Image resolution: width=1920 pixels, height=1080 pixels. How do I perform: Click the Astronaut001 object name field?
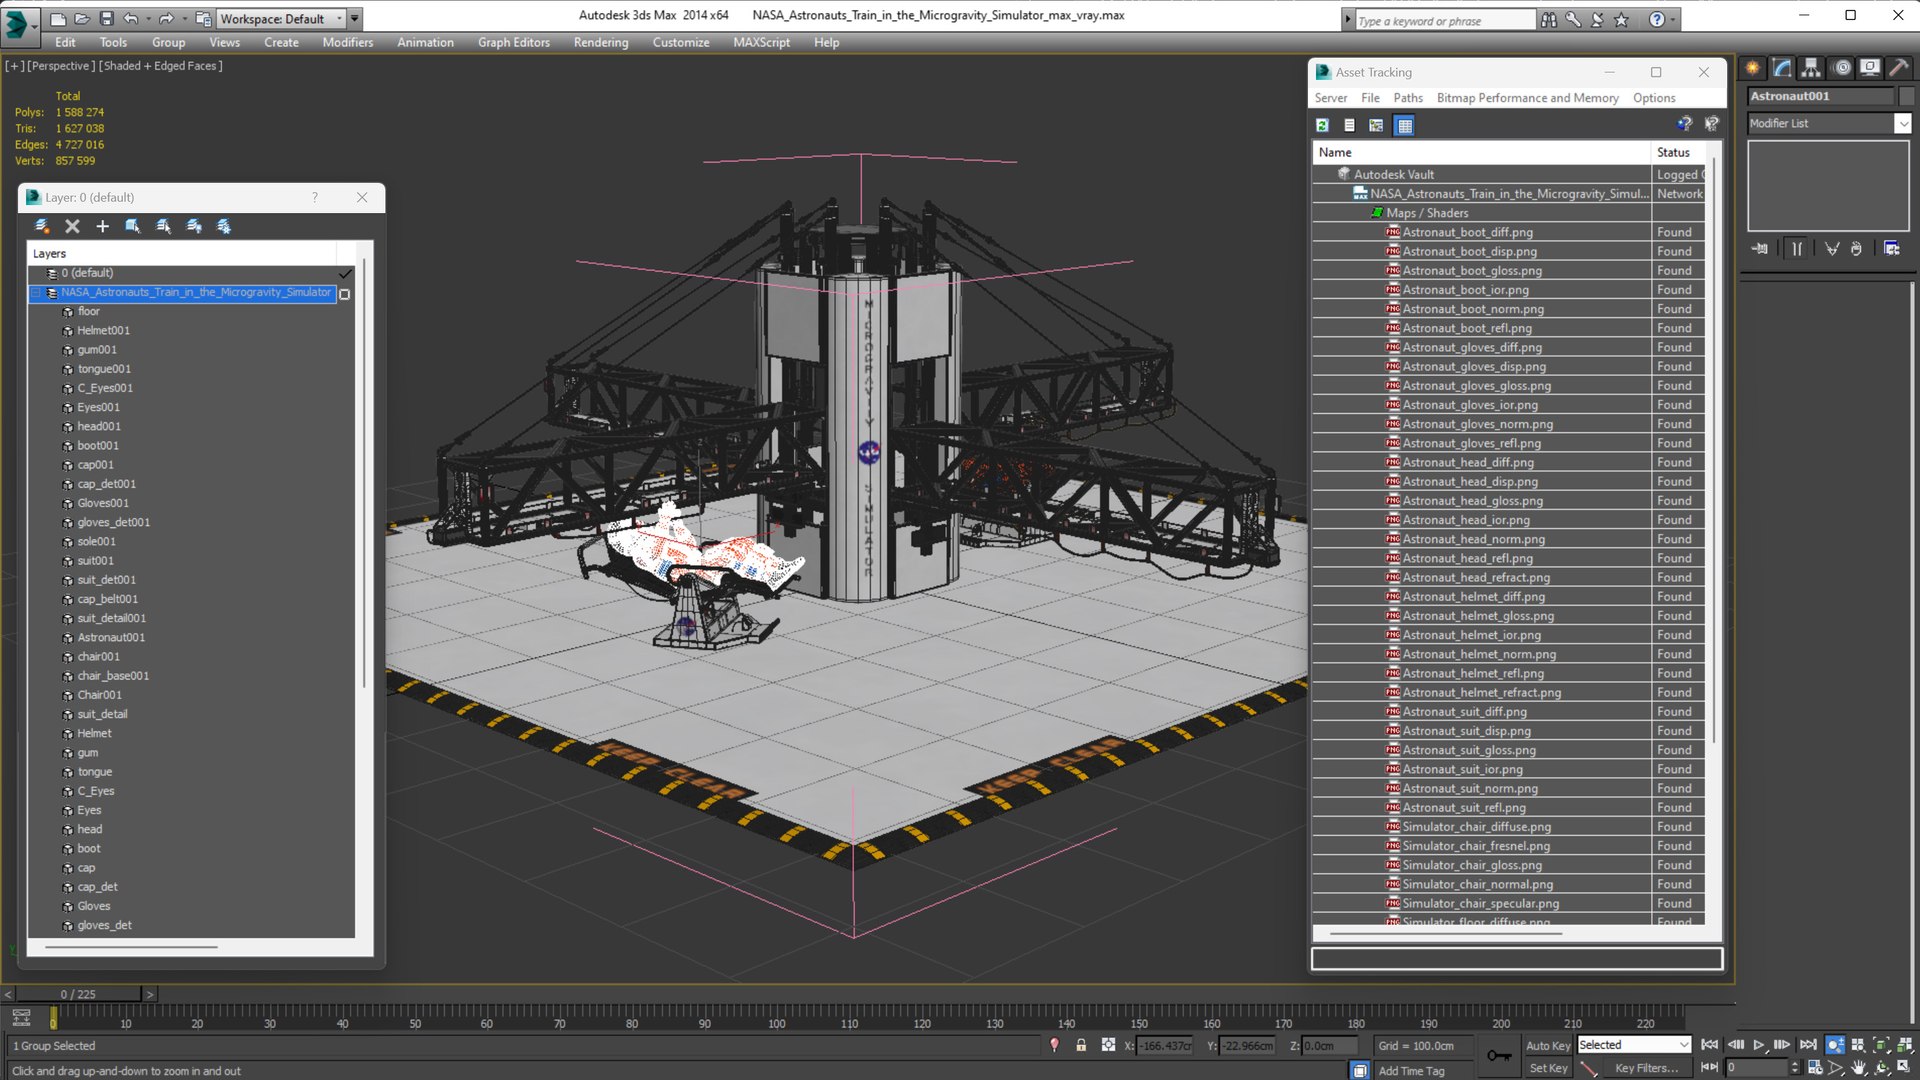click(x=1820, y=96)
